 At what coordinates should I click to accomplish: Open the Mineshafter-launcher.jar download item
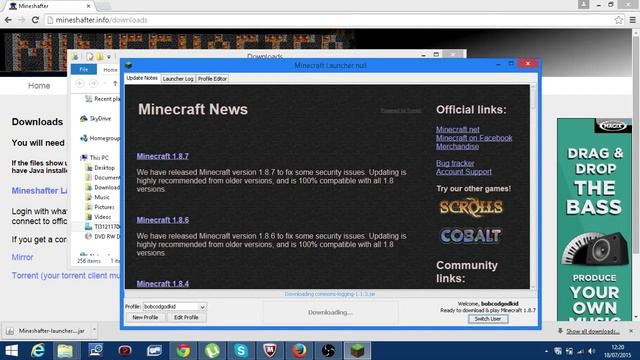click(47, 331)
